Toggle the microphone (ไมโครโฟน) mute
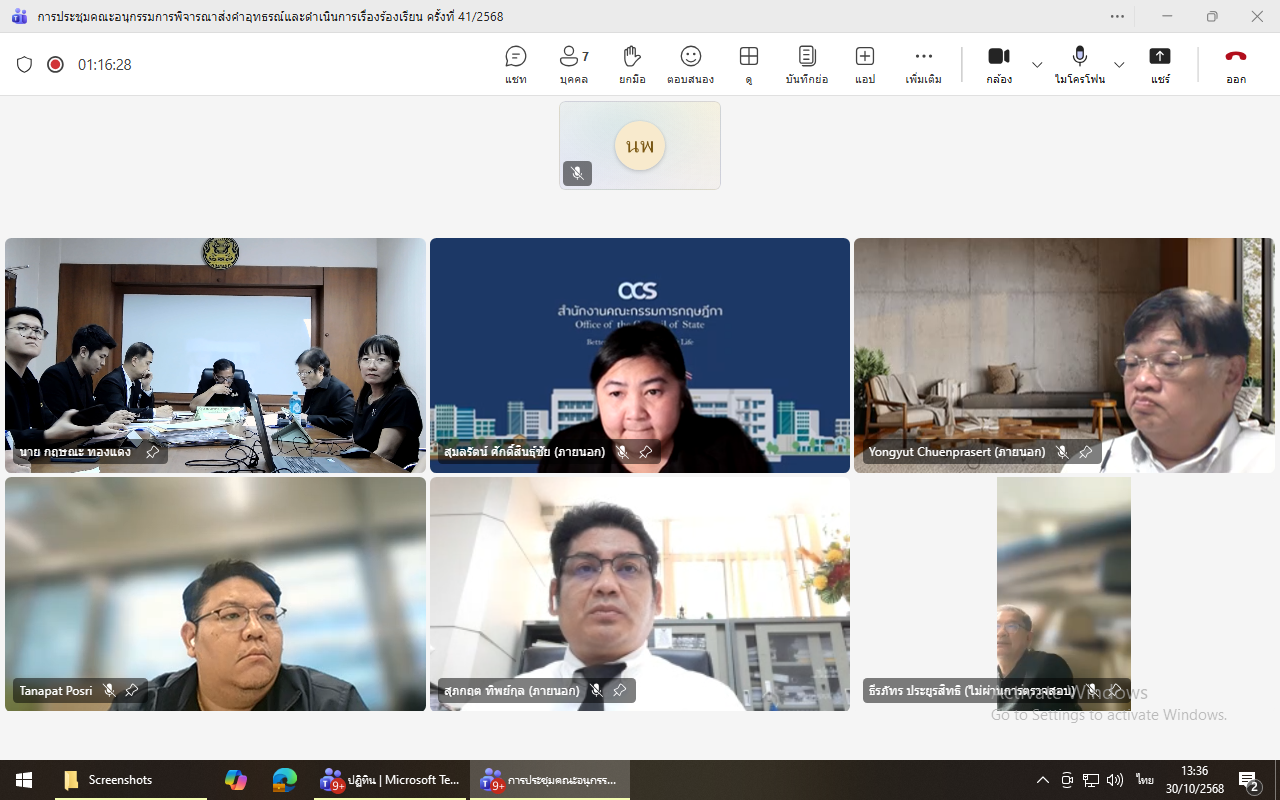The width and height of the screenshot is (1280, 800). click(1079, 64)
